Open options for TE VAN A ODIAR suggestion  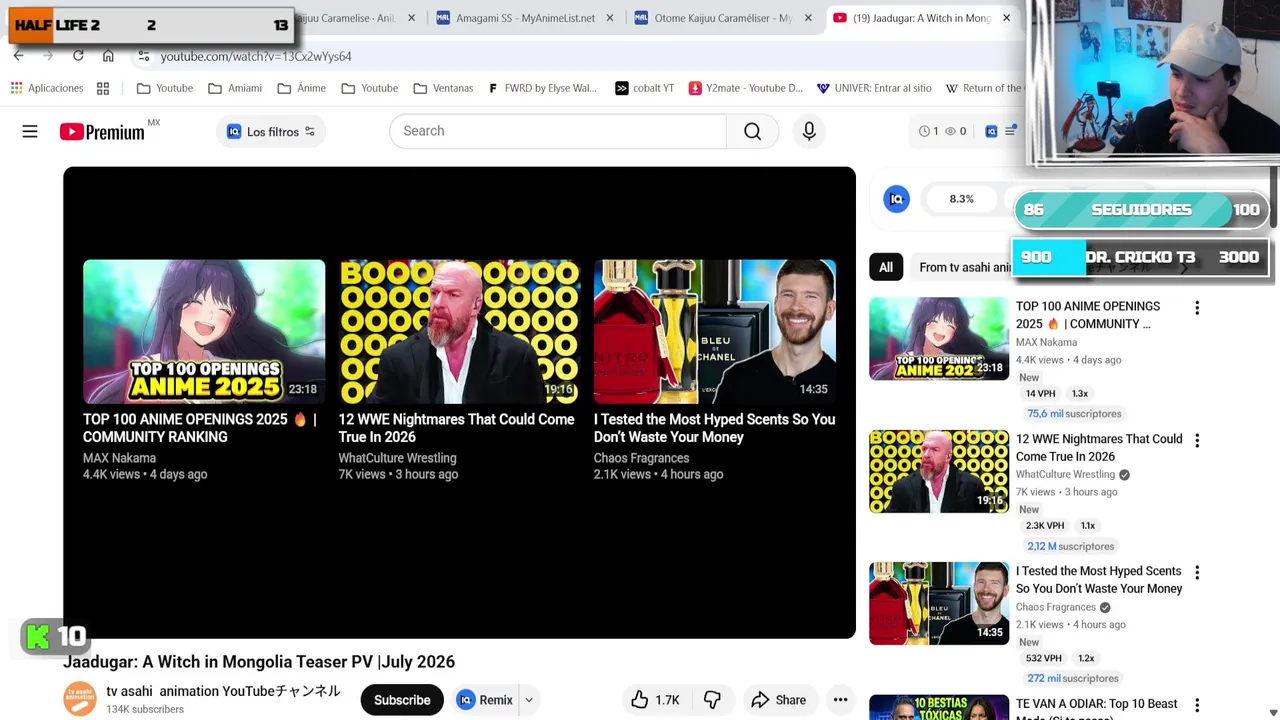coord(1197,705)
